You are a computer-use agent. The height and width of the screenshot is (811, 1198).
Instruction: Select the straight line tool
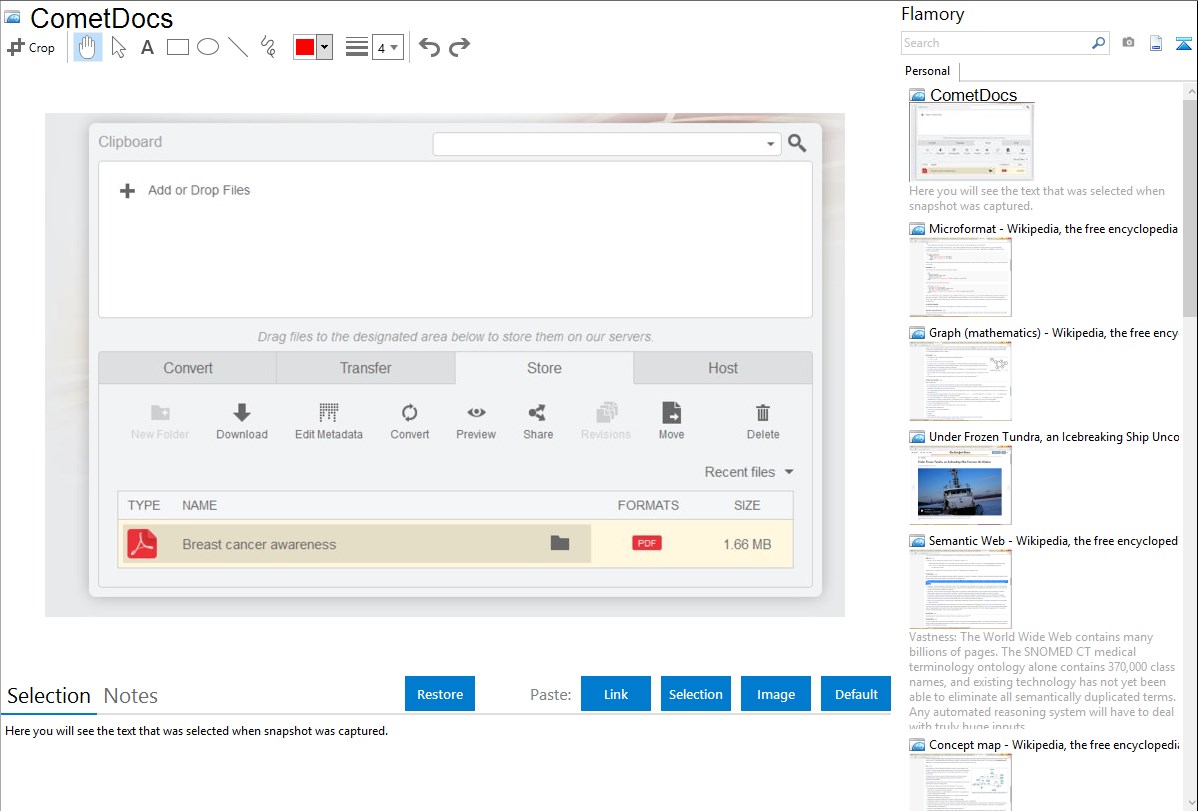pos(238,47)
